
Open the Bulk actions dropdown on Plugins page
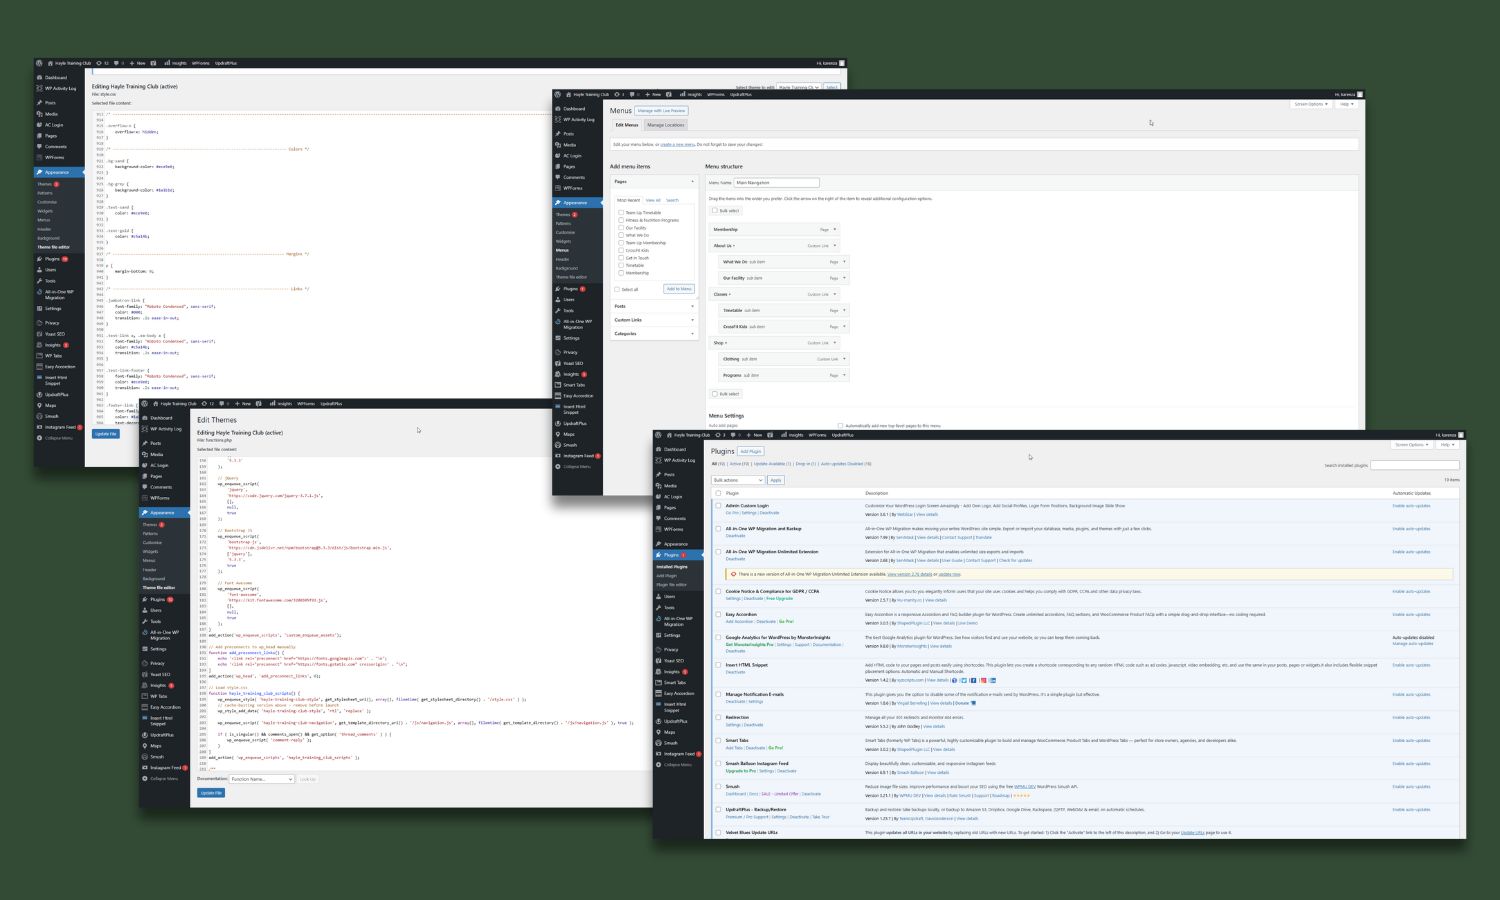(737, 480)
